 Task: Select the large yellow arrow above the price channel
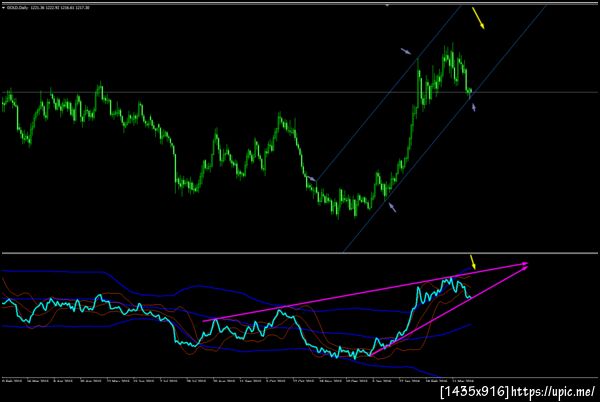click(x=478, y=18)
